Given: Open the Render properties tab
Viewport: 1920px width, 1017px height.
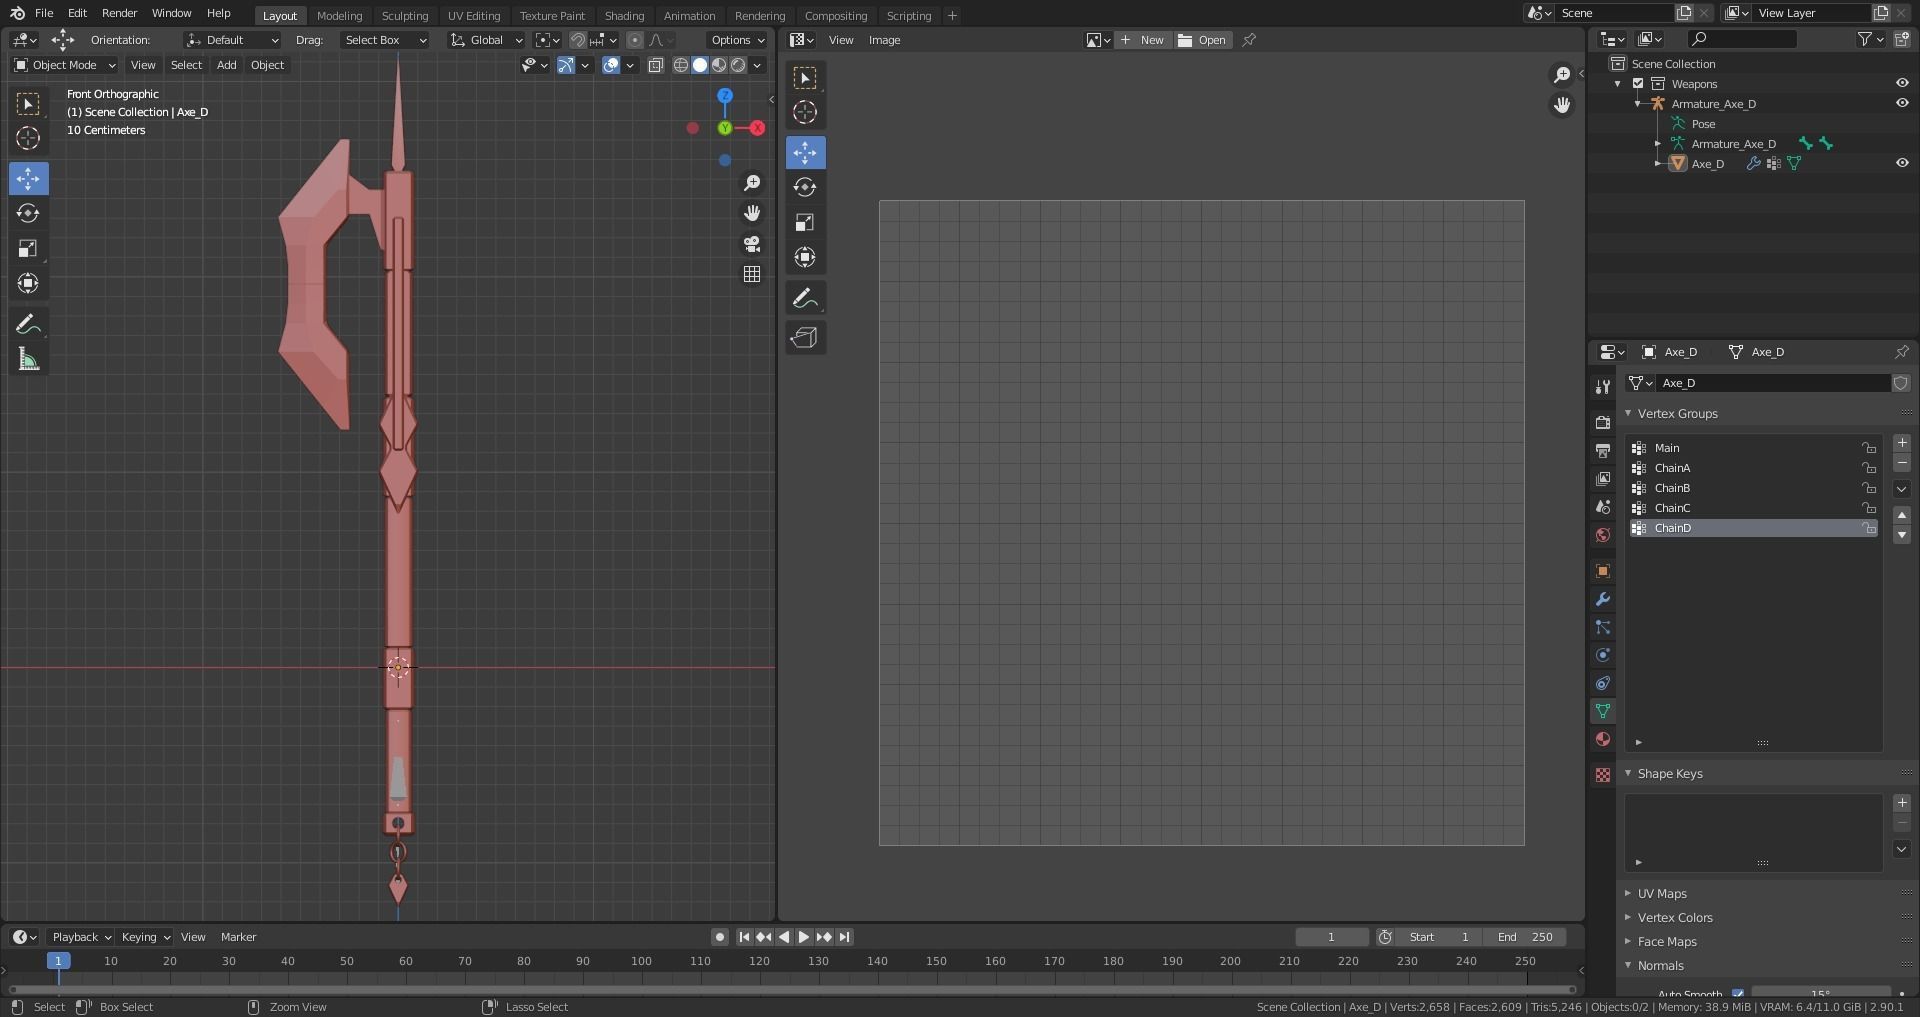Looking at the screenshot, I should point(1603,423).
